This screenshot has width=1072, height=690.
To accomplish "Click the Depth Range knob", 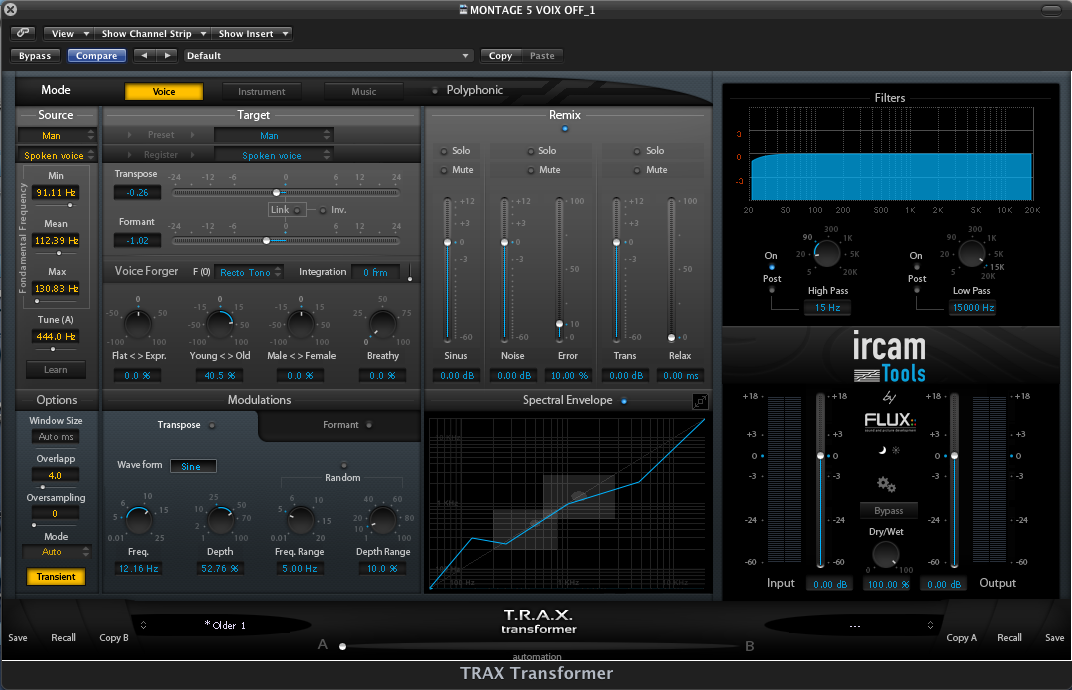I will 383,521.
